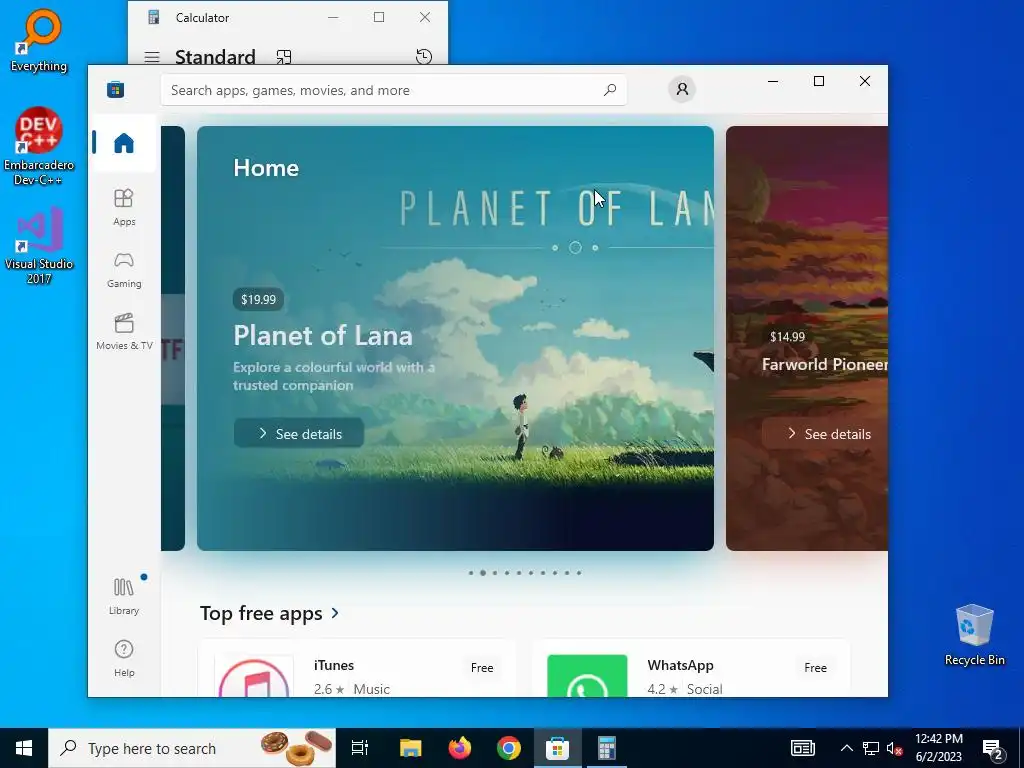Open News and interests taskbar icon
The height and width of the screenshot is (768, 1024).
803,748
